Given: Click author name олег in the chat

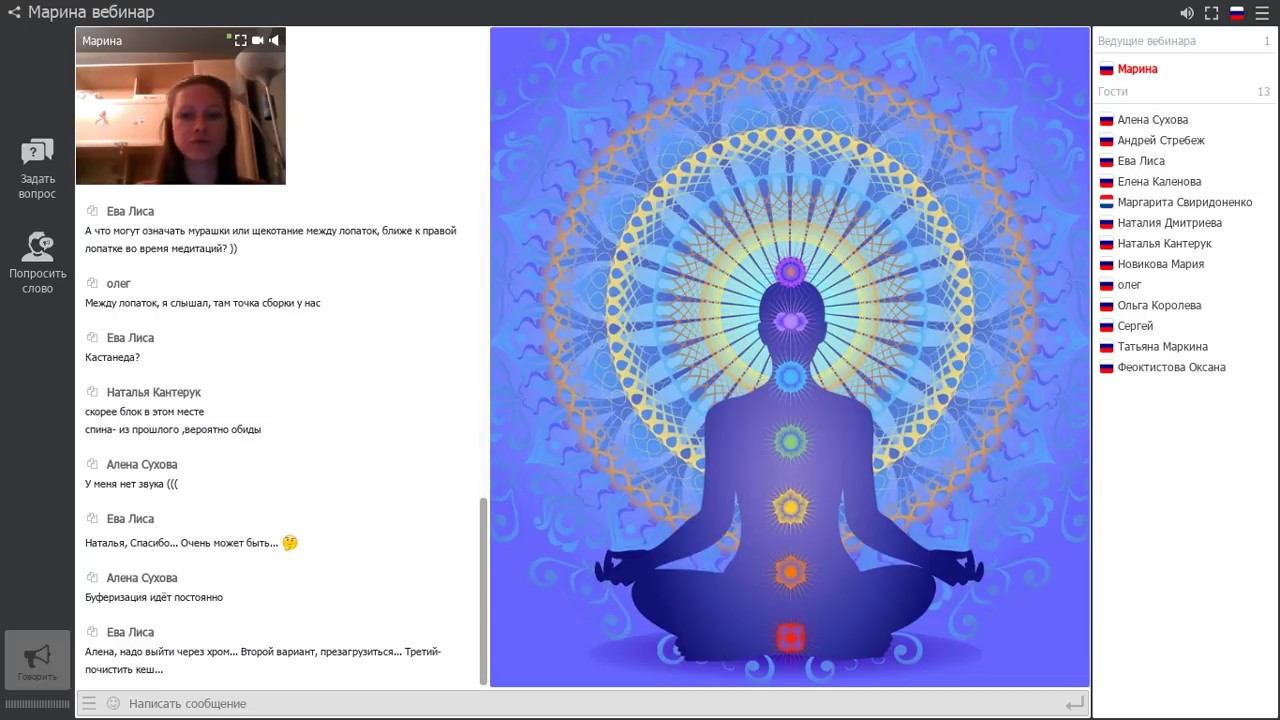Looking at the screenshot, I should click(119, 284).
